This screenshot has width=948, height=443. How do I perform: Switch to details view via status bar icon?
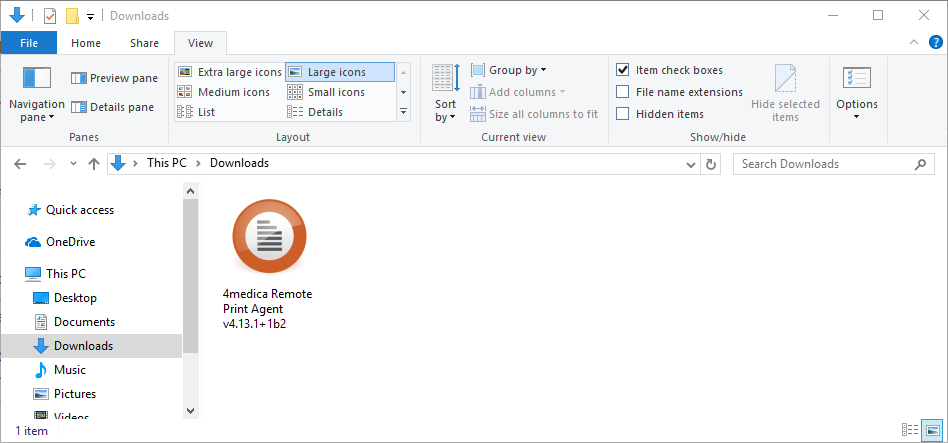(910, 430)
